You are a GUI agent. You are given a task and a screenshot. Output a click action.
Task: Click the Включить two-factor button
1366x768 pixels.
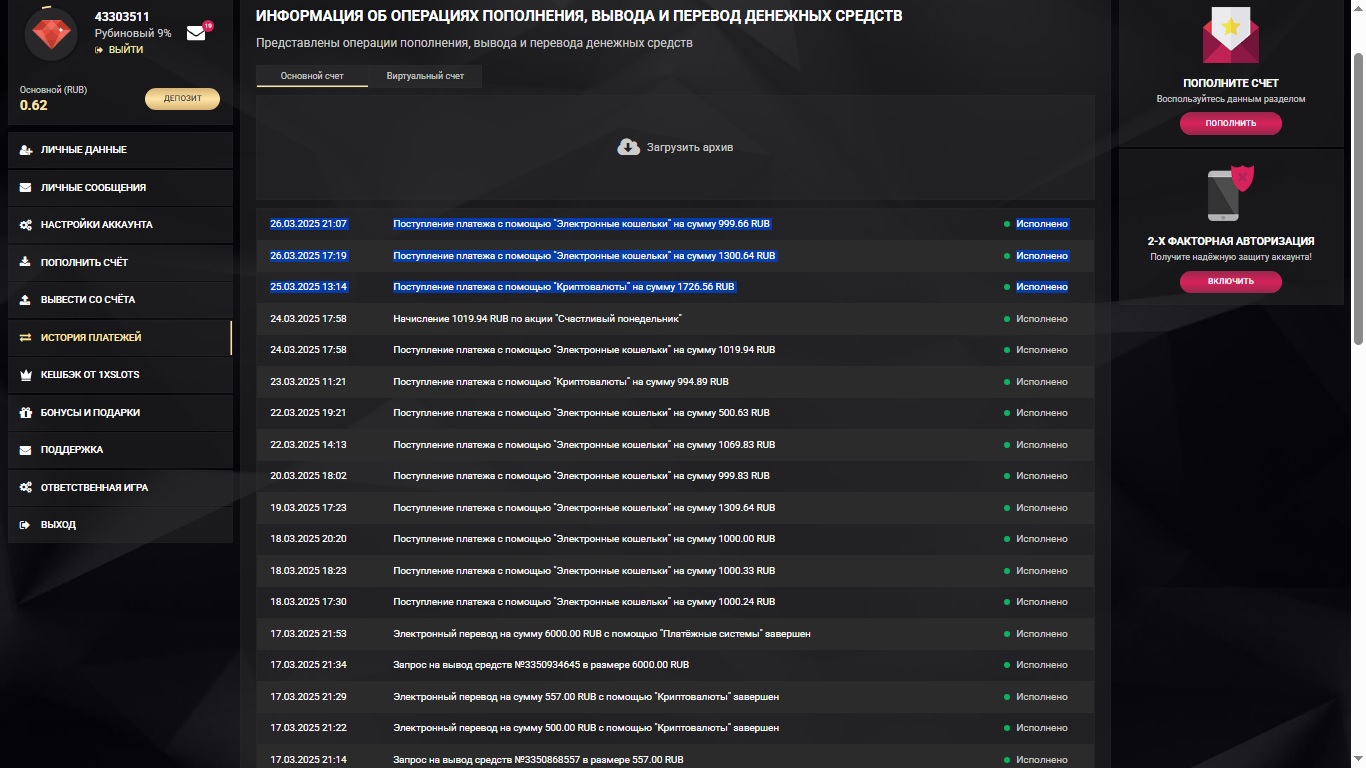1231,281
